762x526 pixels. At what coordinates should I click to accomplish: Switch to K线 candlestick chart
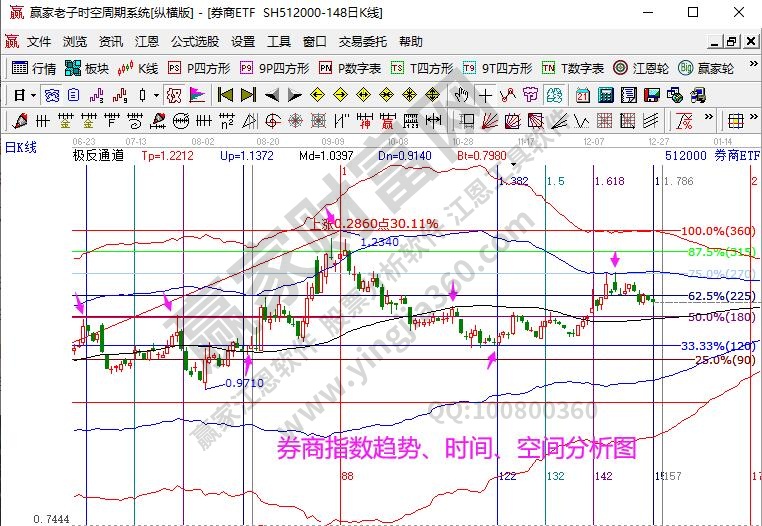(x=138, y=68)
